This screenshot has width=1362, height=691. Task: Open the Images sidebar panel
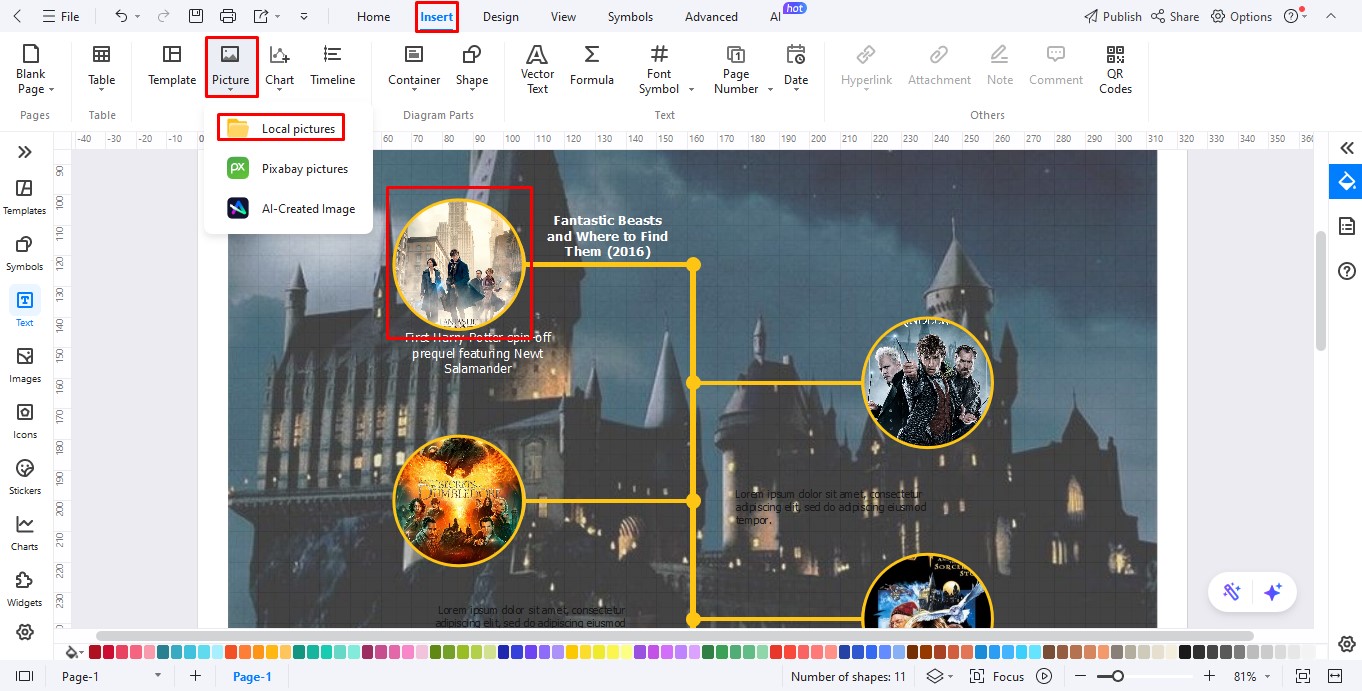click(25, 364)
